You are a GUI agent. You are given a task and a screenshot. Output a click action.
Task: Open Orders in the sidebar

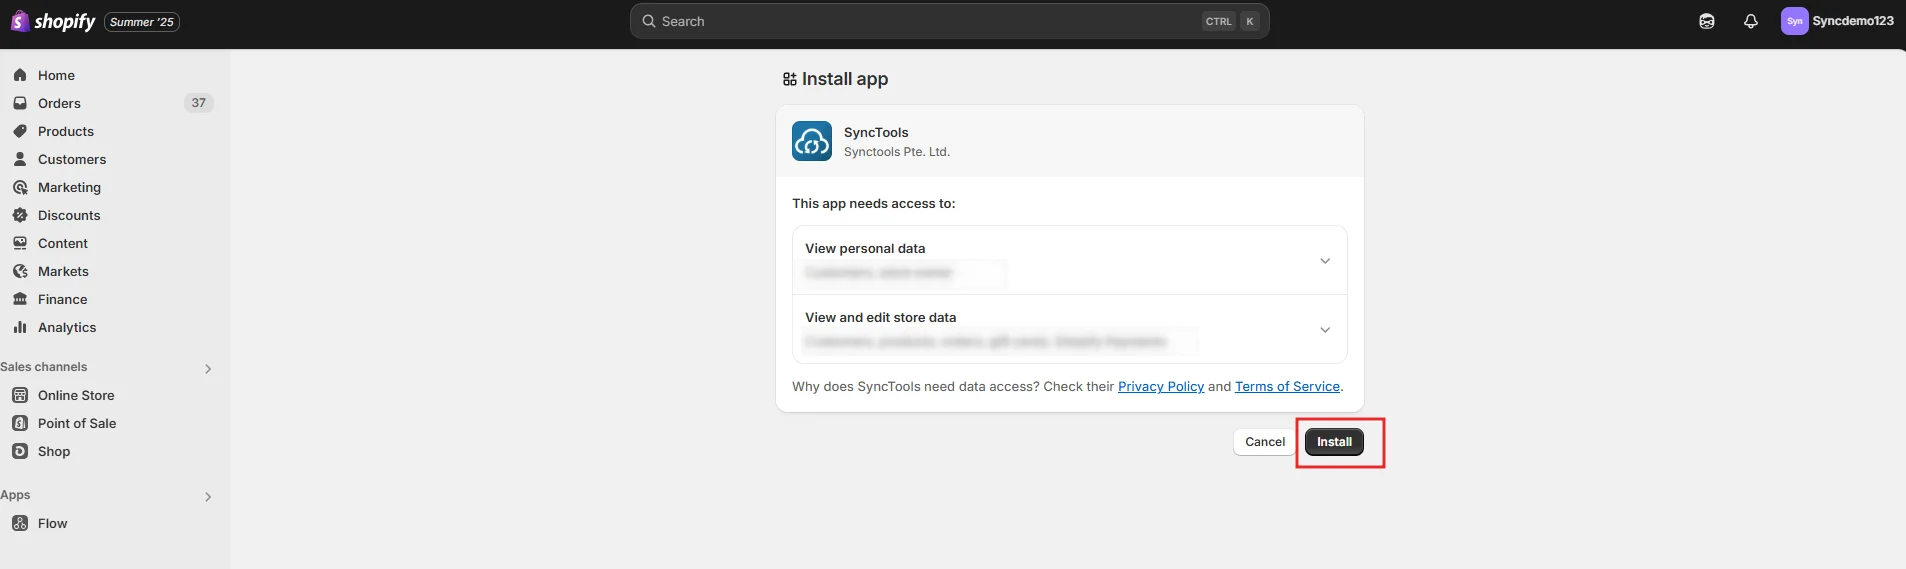point(59,103)
